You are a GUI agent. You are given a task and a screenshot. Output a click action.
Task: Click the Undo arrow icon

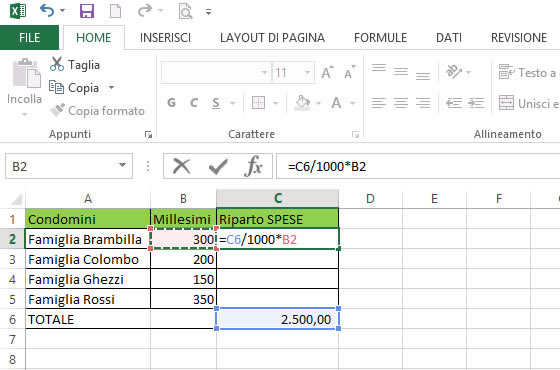48,11
